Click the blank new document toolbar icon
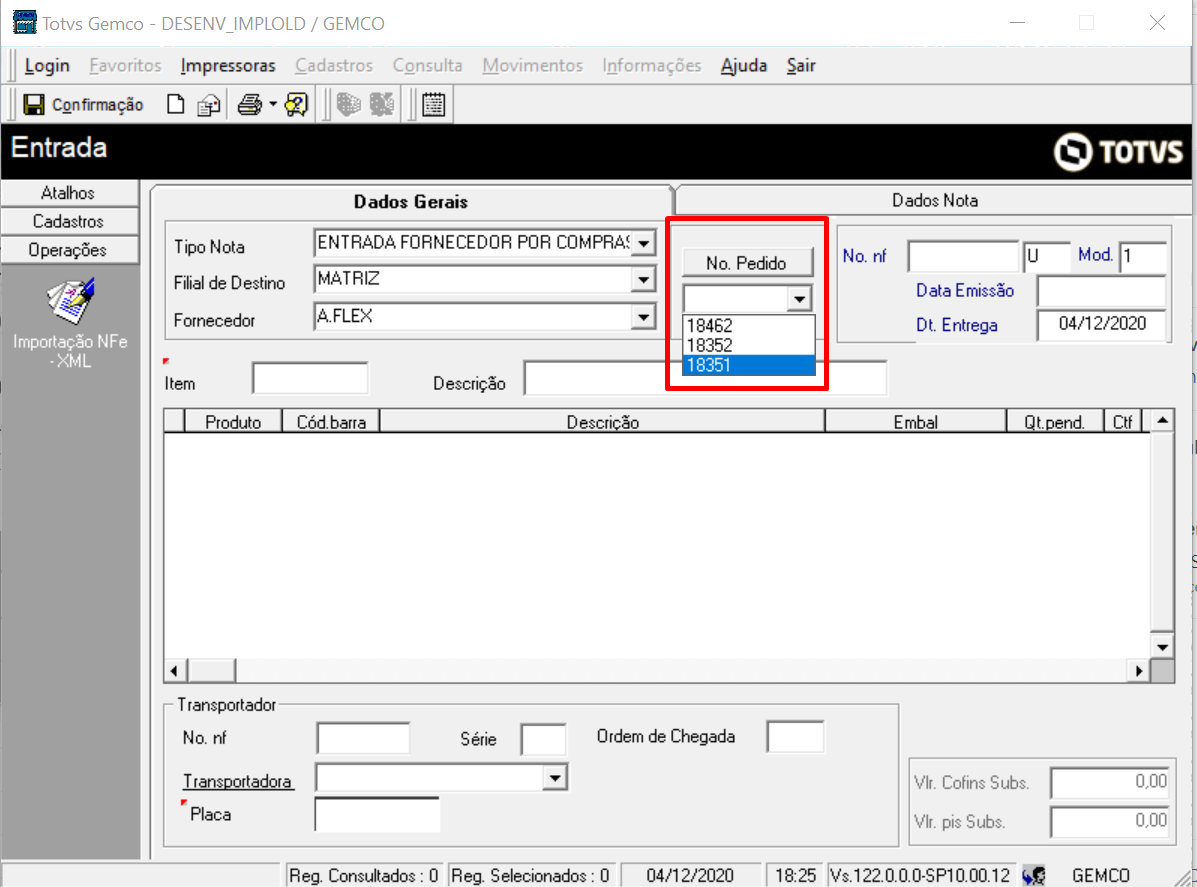The image size is (1197, 887). coord(176,105)
